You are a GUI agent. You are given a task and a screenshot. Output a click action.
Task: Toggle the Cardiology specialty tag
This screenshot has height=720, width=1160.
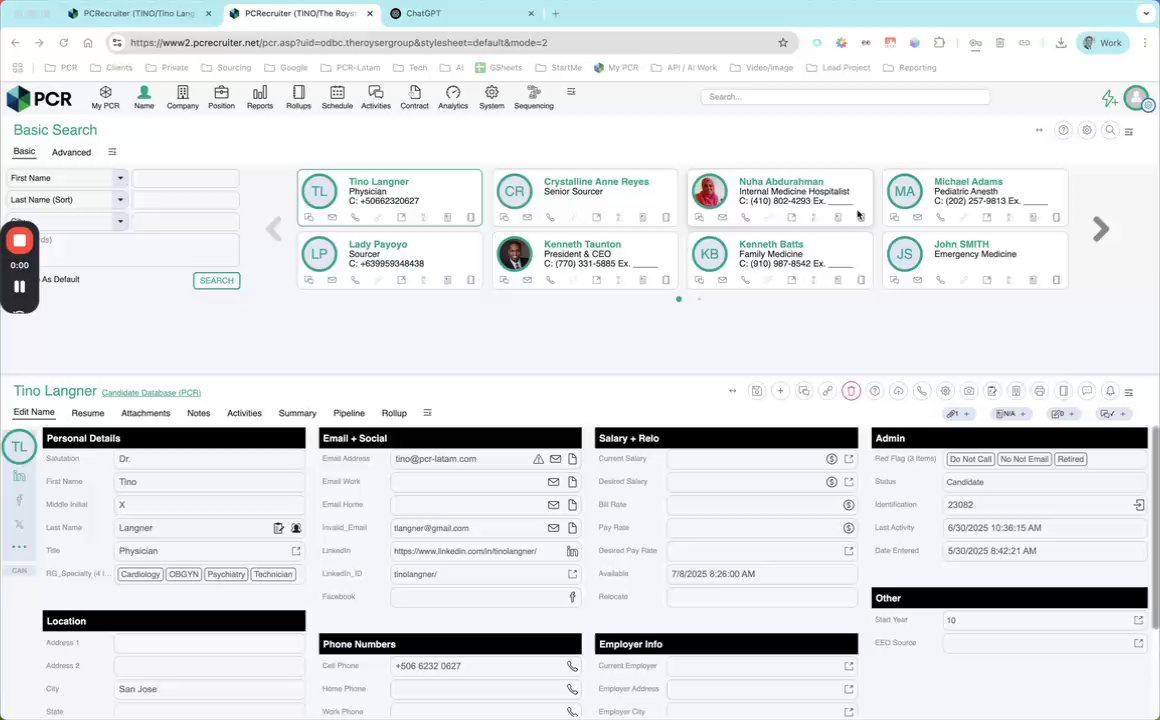[141, 574]
